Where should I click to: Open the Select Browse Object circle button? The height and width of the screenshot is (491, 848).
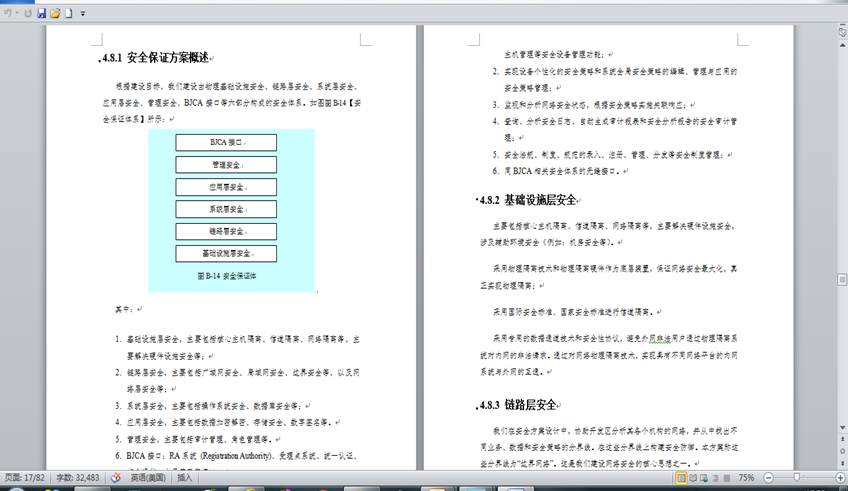(x=842, y=452)
